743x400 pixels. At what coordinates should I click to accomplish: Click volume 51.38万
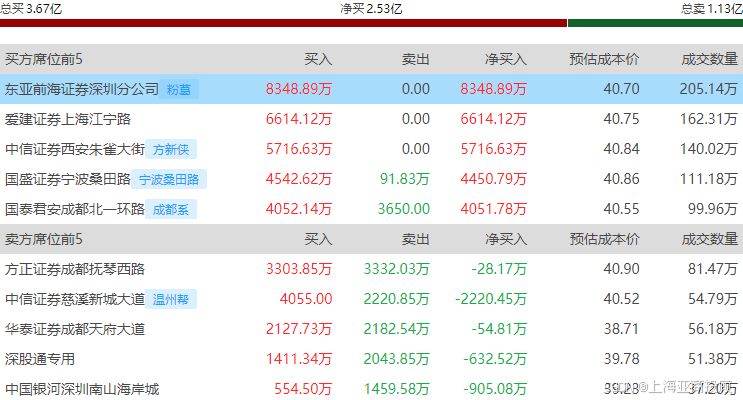click(x=713, y=359)
